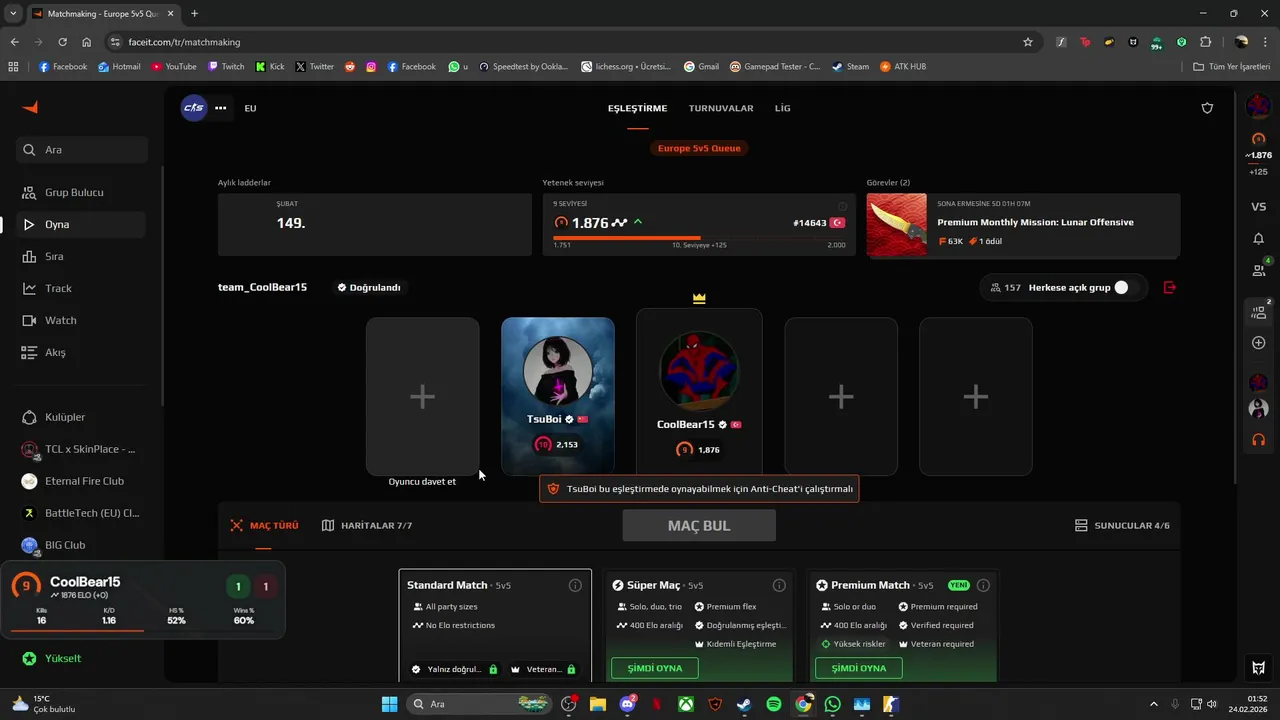Click the FACEIT logo in sidebar
This screenshot has height=720, width=1280.
(29, 107)
